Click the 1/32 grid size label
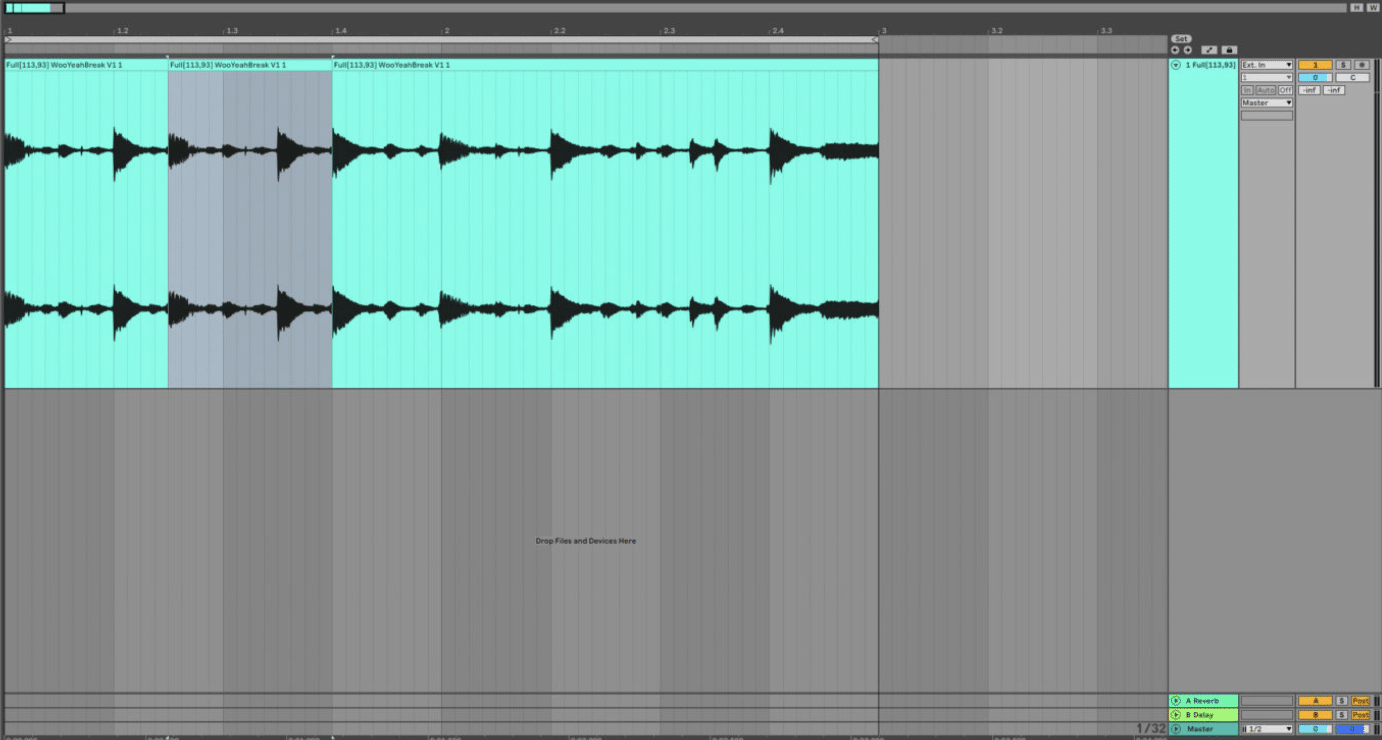1382x740 pixels. click(x=1150, y=728)
